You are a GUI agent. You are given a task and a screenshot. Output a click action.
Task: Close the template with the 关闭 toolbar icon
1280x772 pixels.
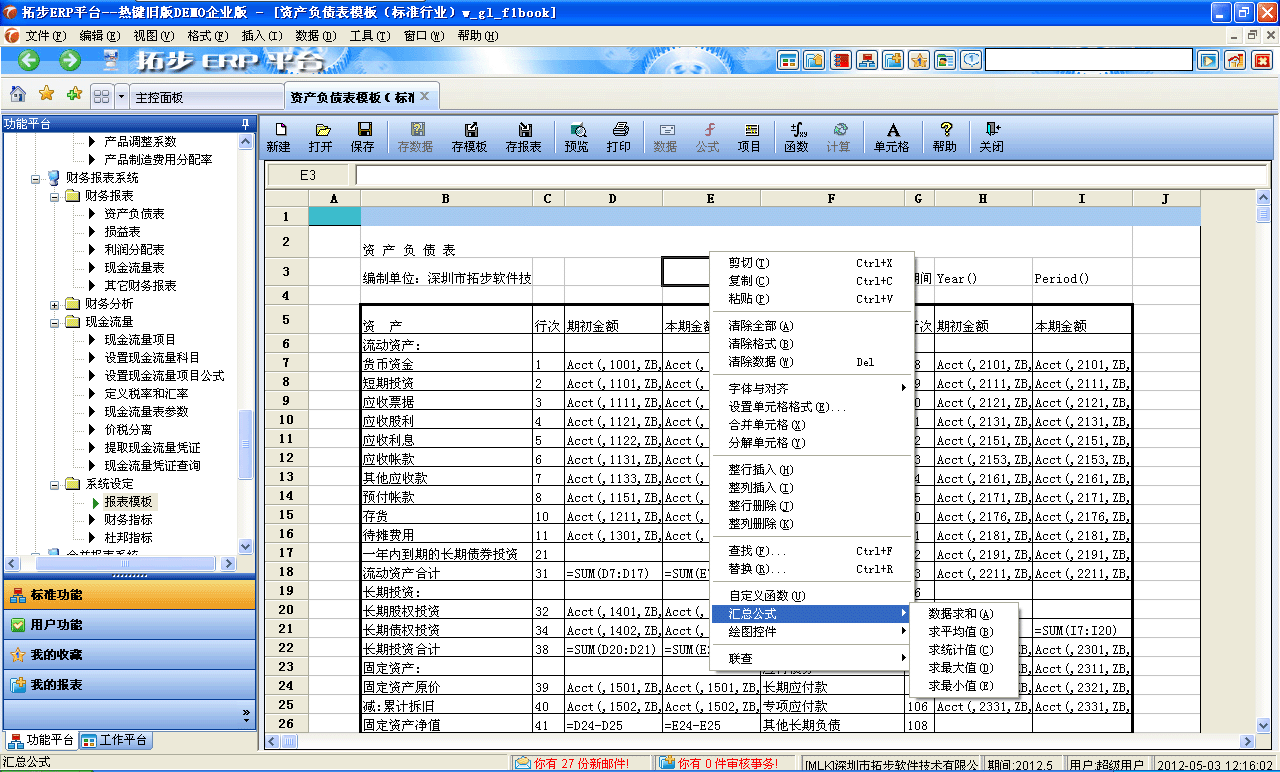coord(990,136)
